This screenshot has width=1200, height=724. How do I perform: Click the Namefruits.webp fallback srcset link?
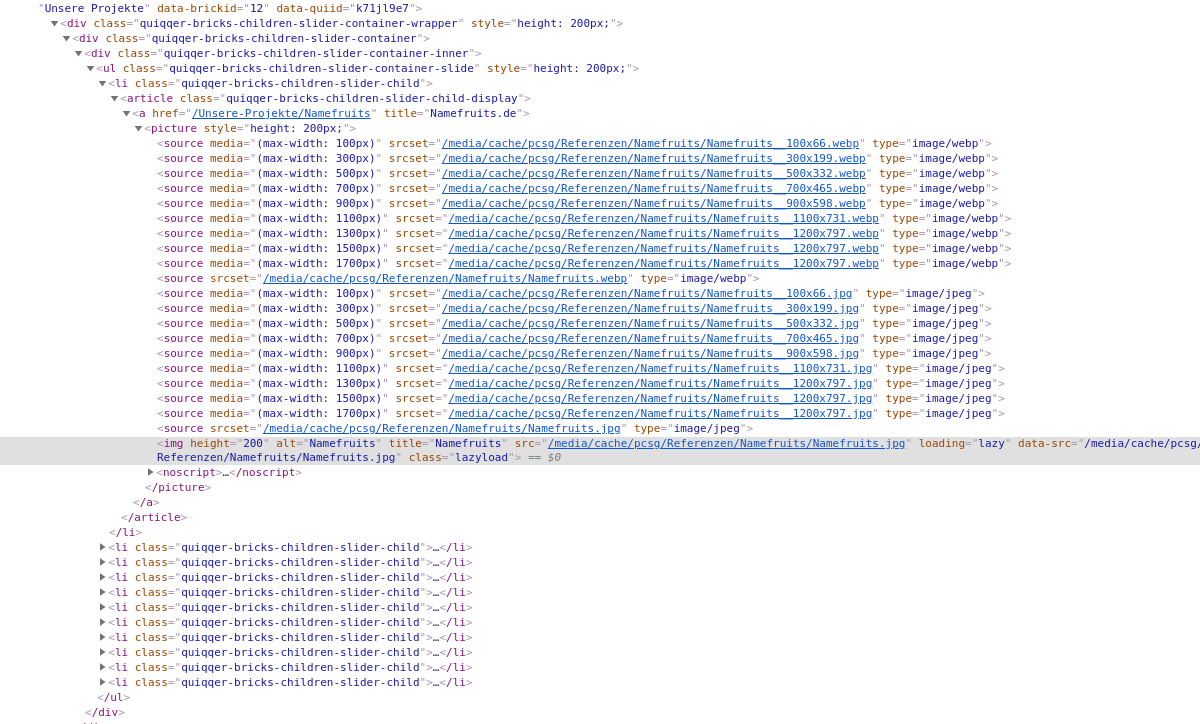(x=445, y=279)
